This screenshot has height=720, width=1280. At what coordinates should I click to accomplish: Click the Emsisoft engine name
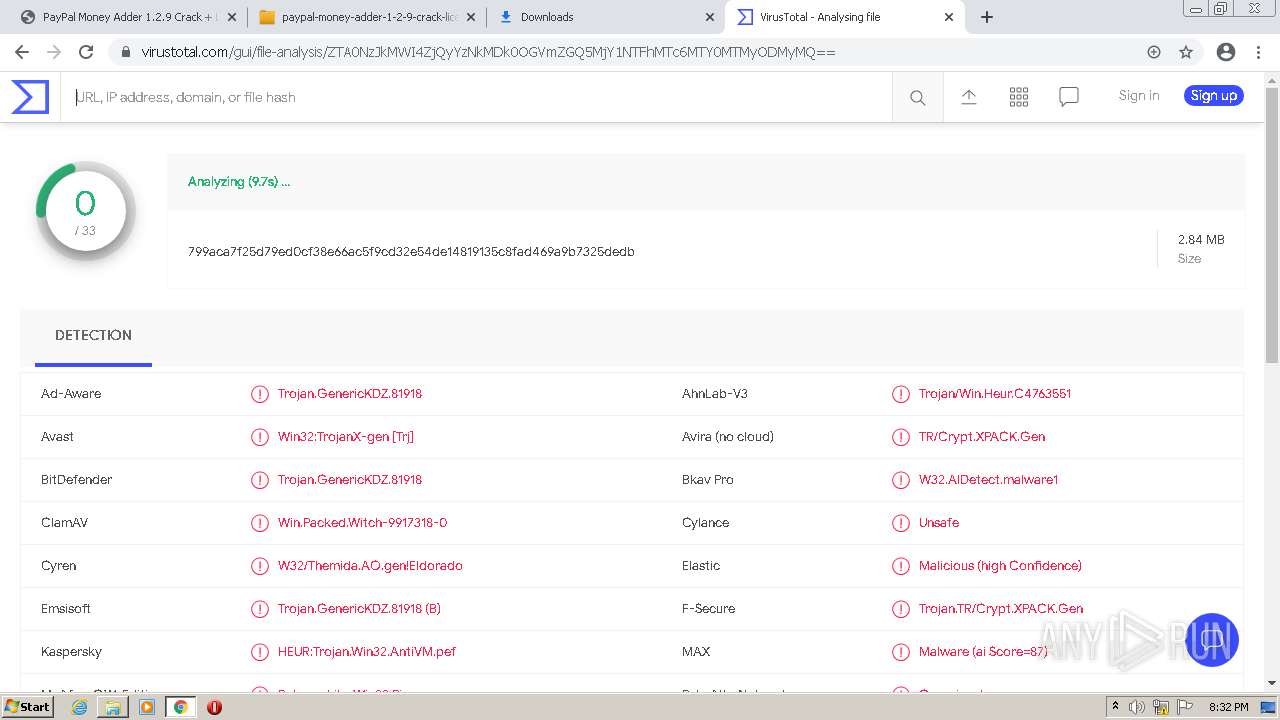pyautogui.click(x=66, y=609)
